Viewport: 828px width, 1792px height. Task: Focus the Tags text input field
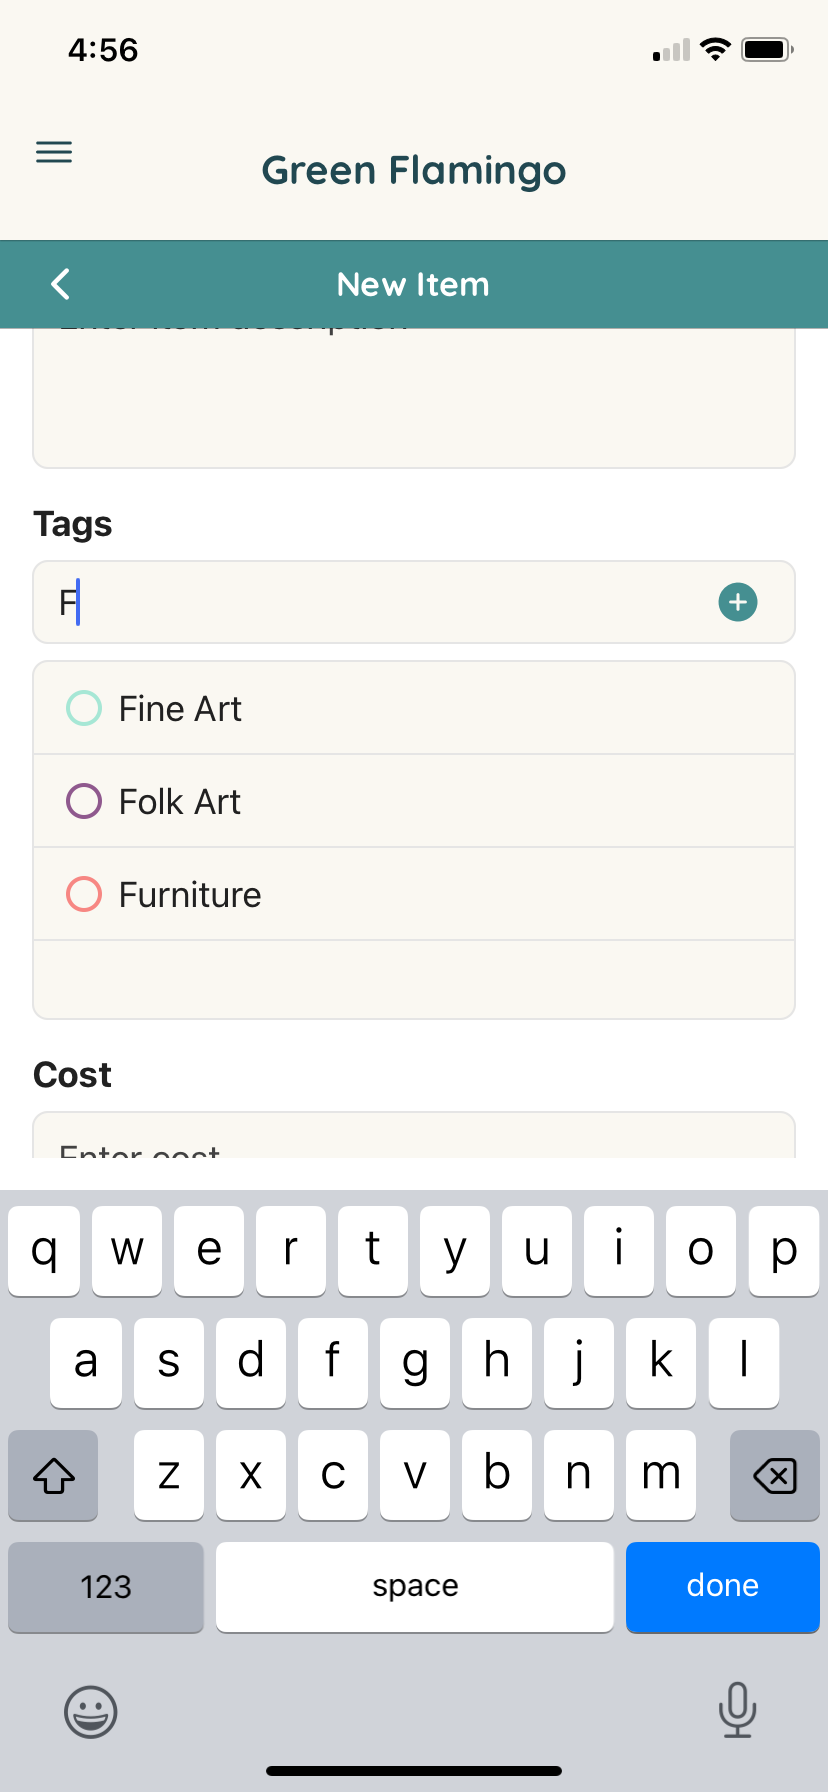(x=414, y=602)
